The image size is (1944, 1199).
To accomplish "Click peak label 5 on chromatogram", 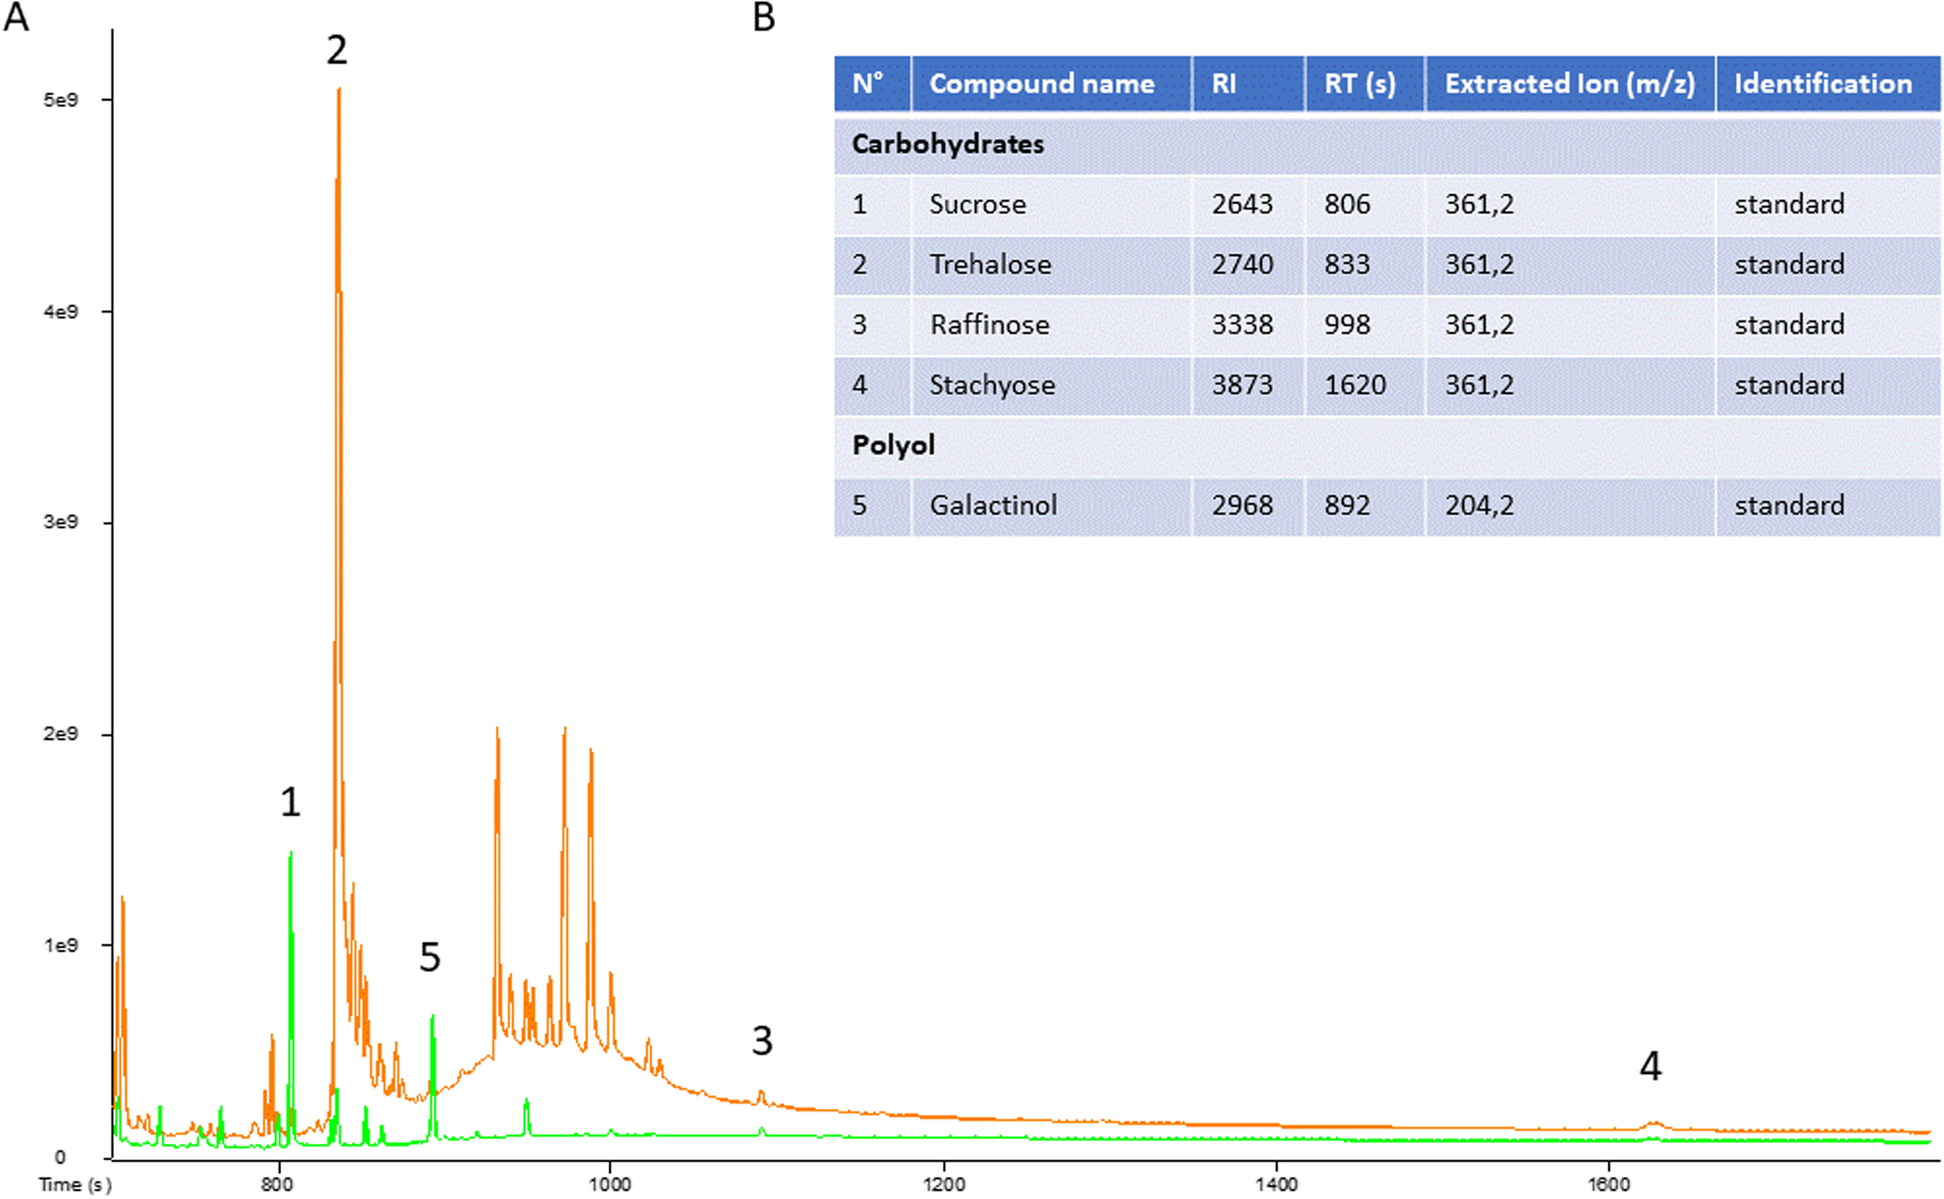I will pos(429,957).
